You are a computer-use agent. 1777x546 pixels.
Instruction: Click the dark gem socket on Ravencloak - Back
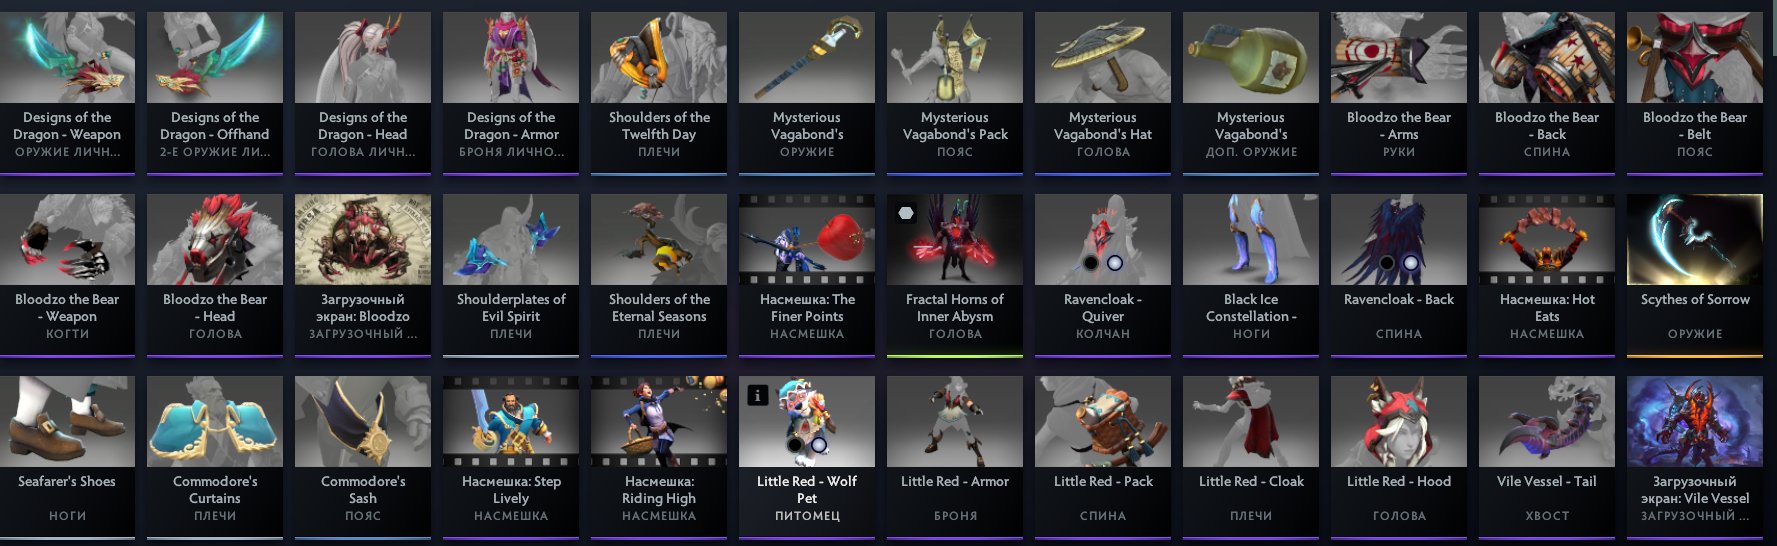click(1387, 263)
